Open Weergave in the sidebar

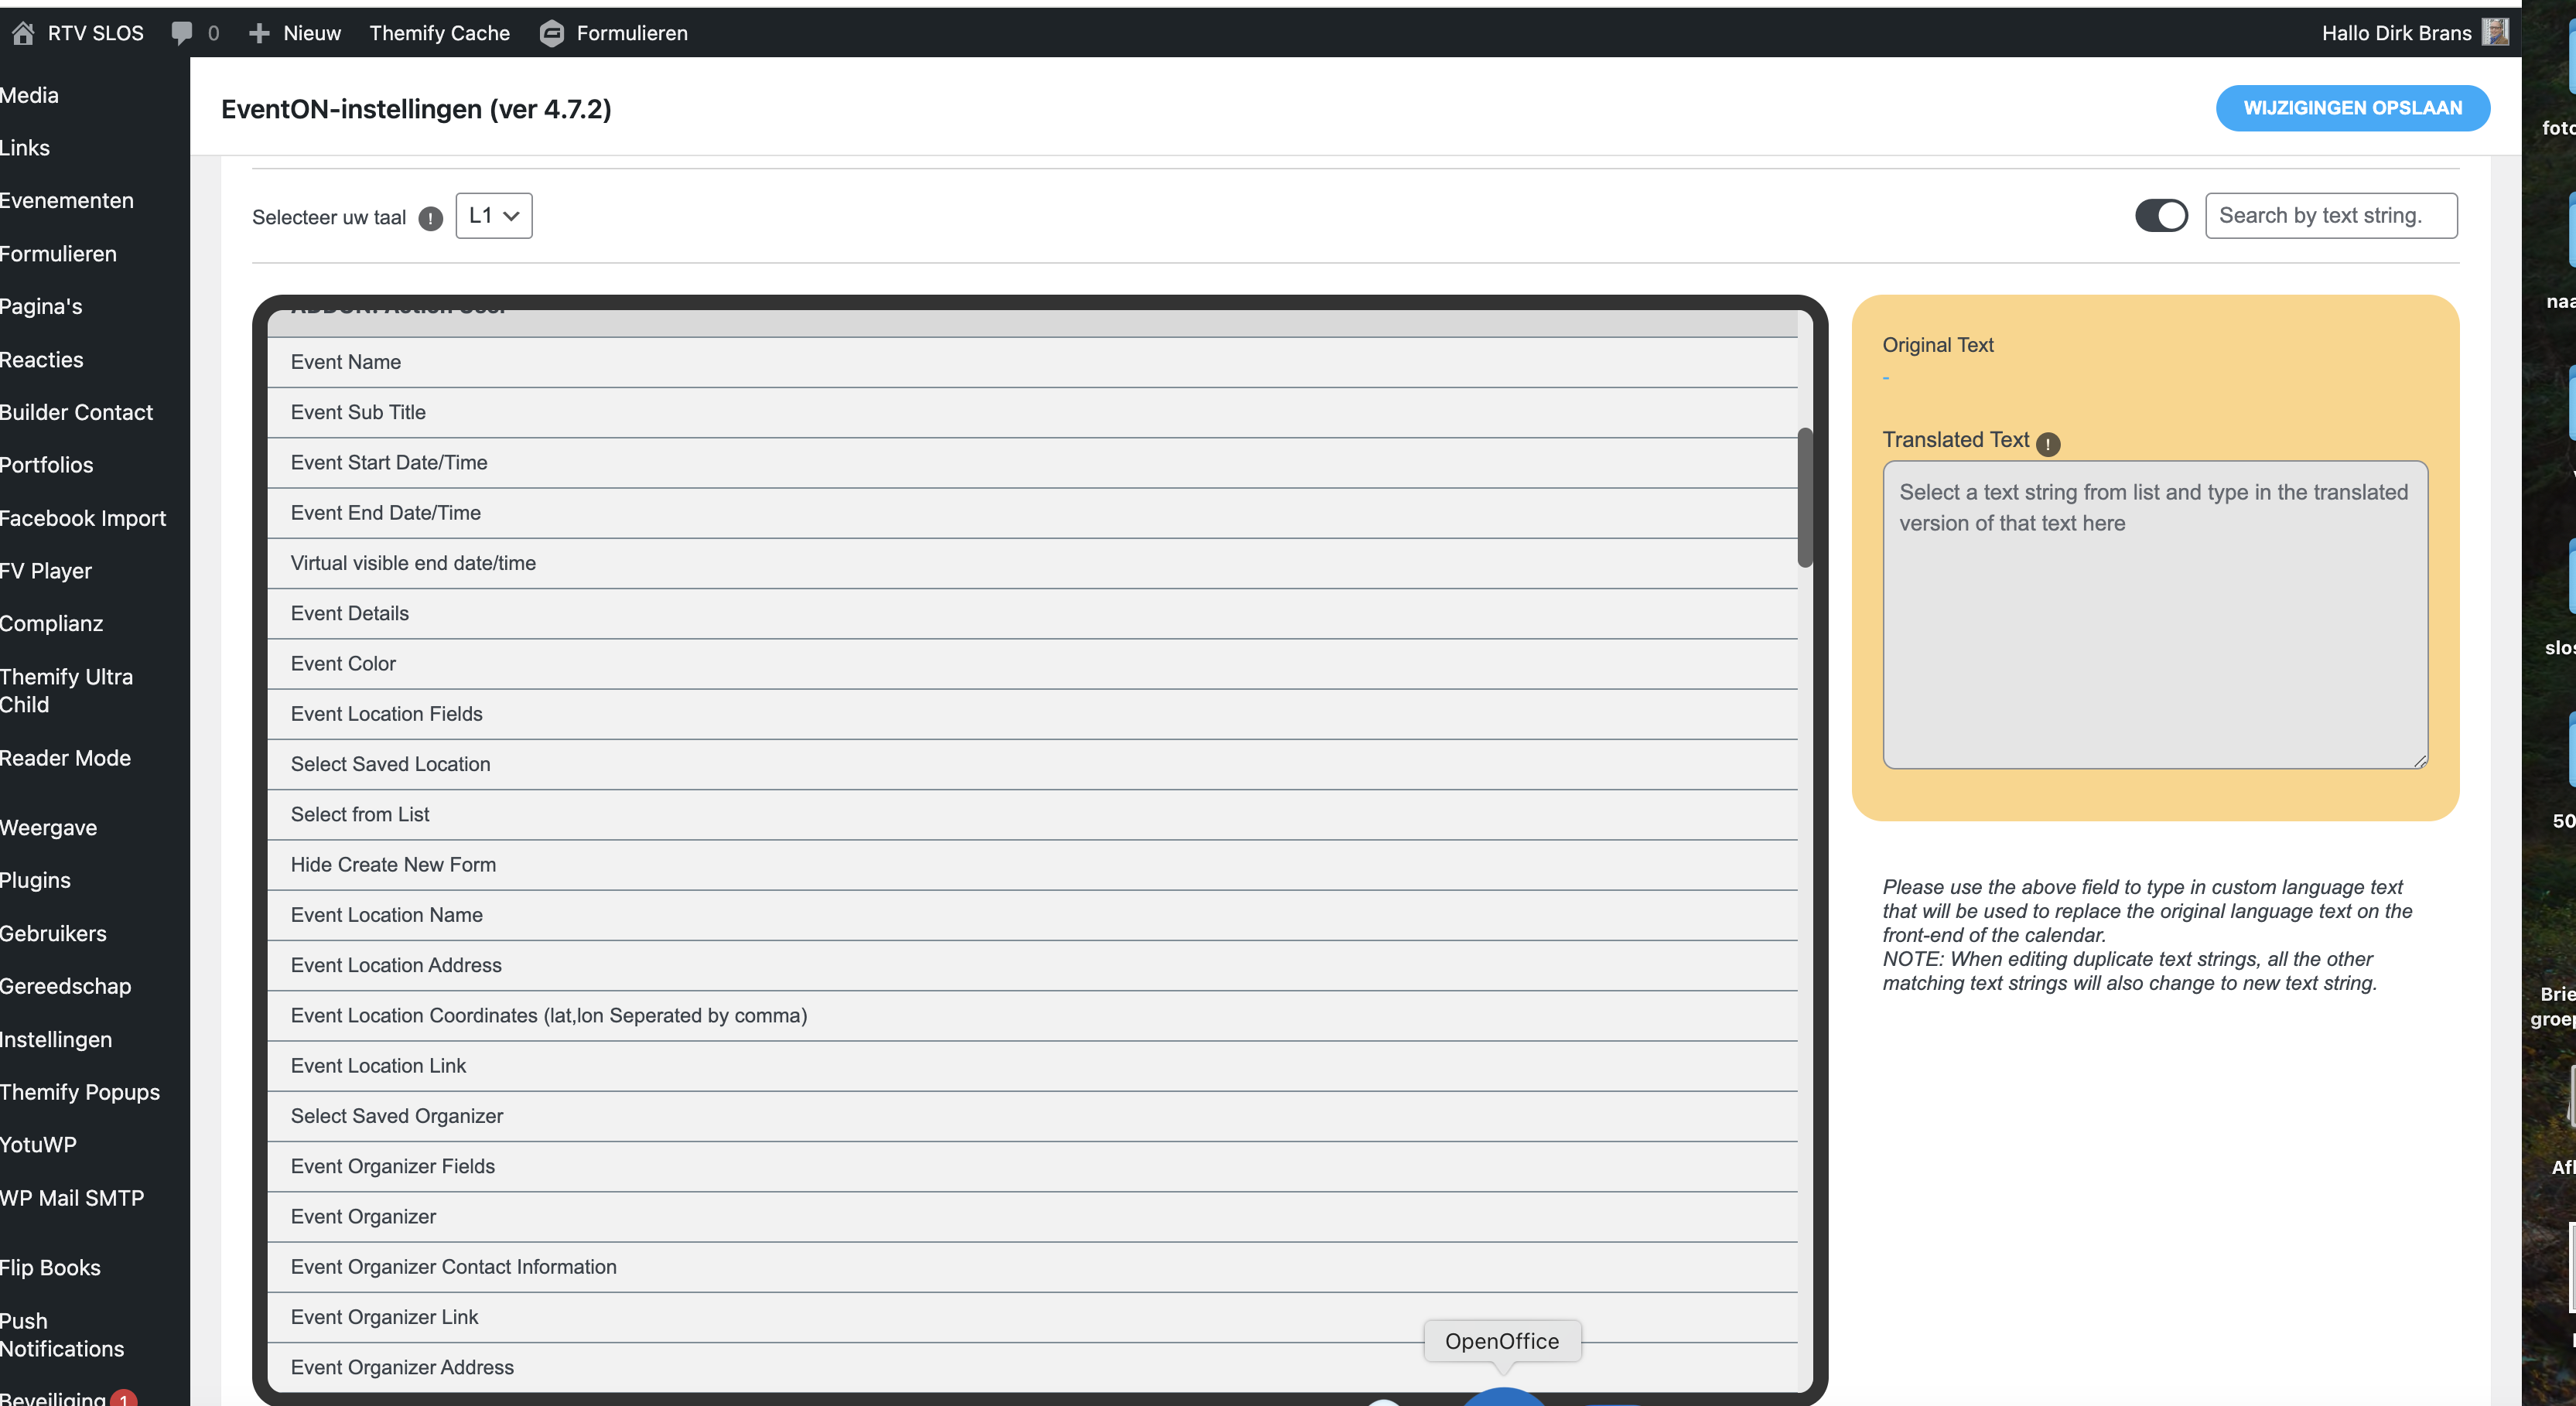49,828
